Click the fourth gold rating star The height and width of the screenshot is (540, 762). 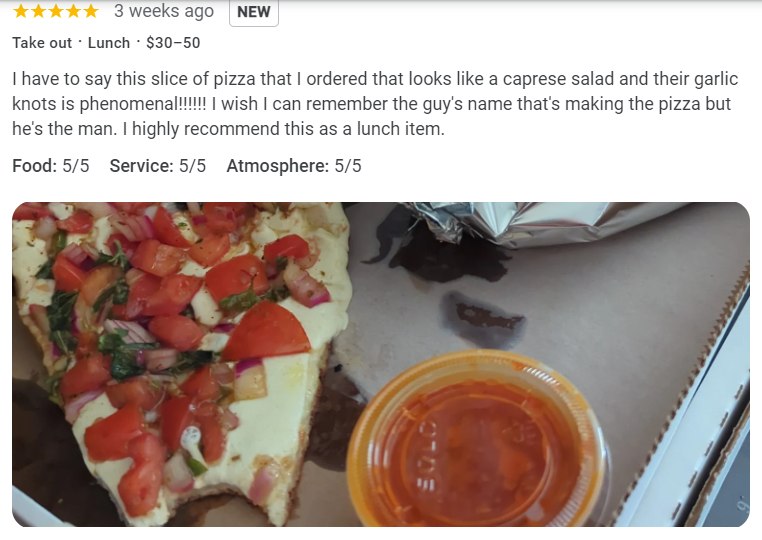[73, 11]
